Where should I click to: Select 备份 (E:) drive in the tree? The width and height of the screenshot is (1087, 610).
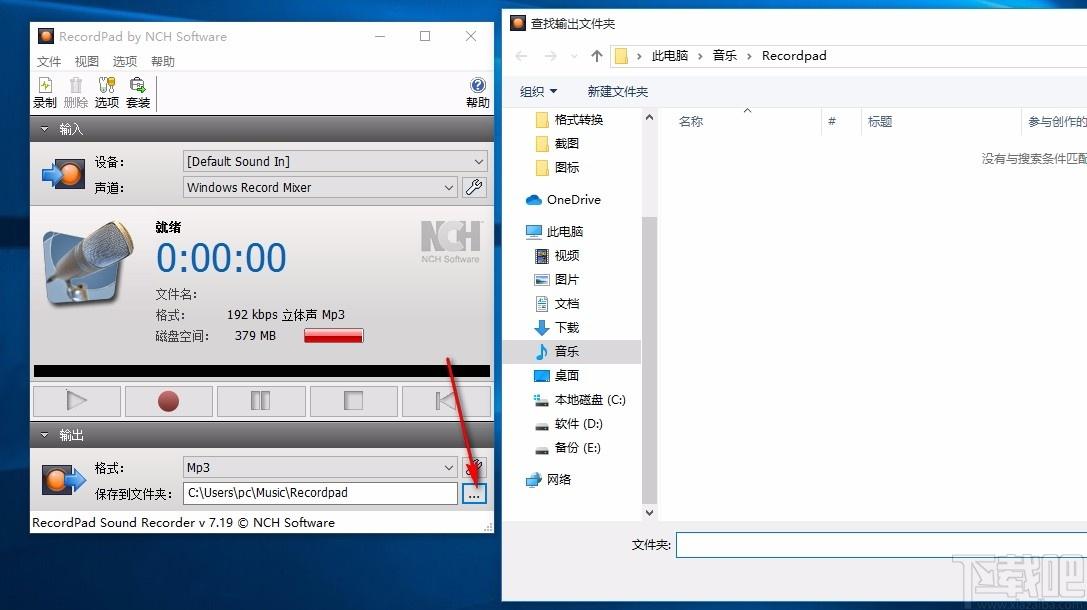click(x=568, y=448)
